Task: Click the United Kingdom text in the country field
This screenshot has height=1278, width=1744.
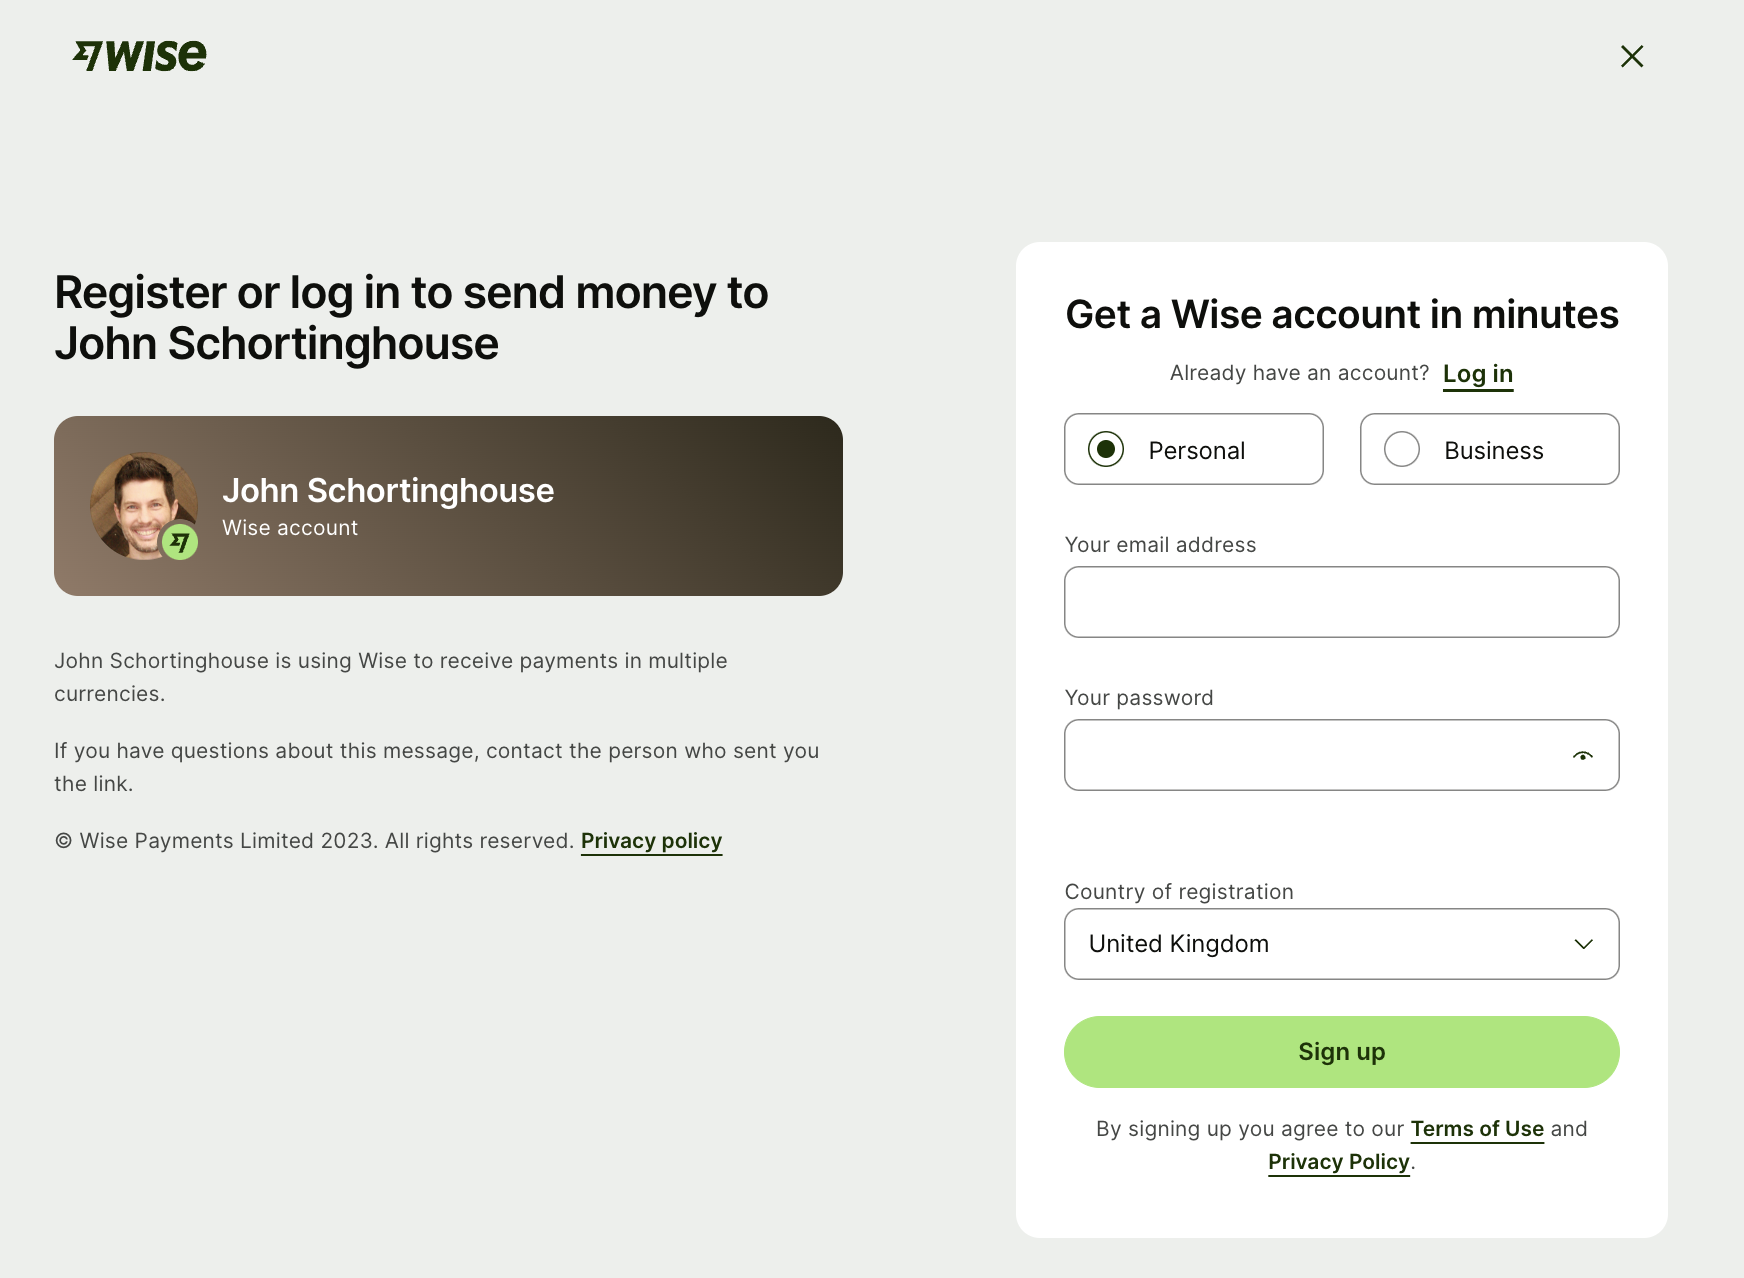Action: 1178,944
